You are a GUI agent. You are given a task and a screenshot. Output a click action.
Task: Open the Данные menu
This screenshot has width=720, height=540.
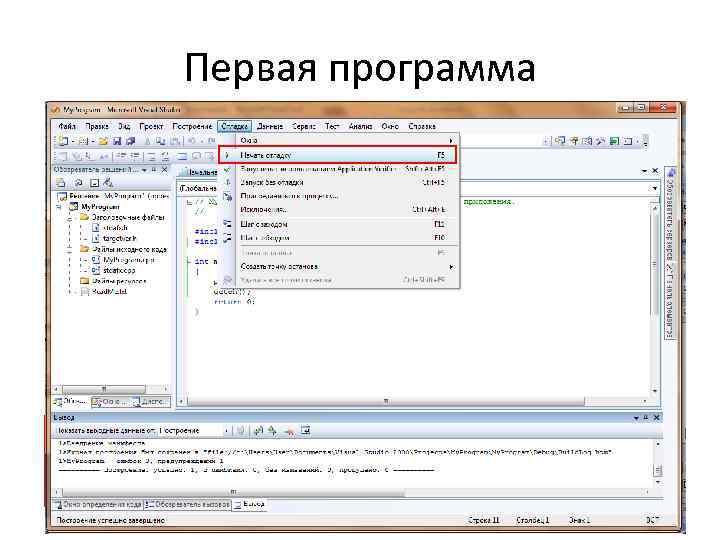point(270,126)
